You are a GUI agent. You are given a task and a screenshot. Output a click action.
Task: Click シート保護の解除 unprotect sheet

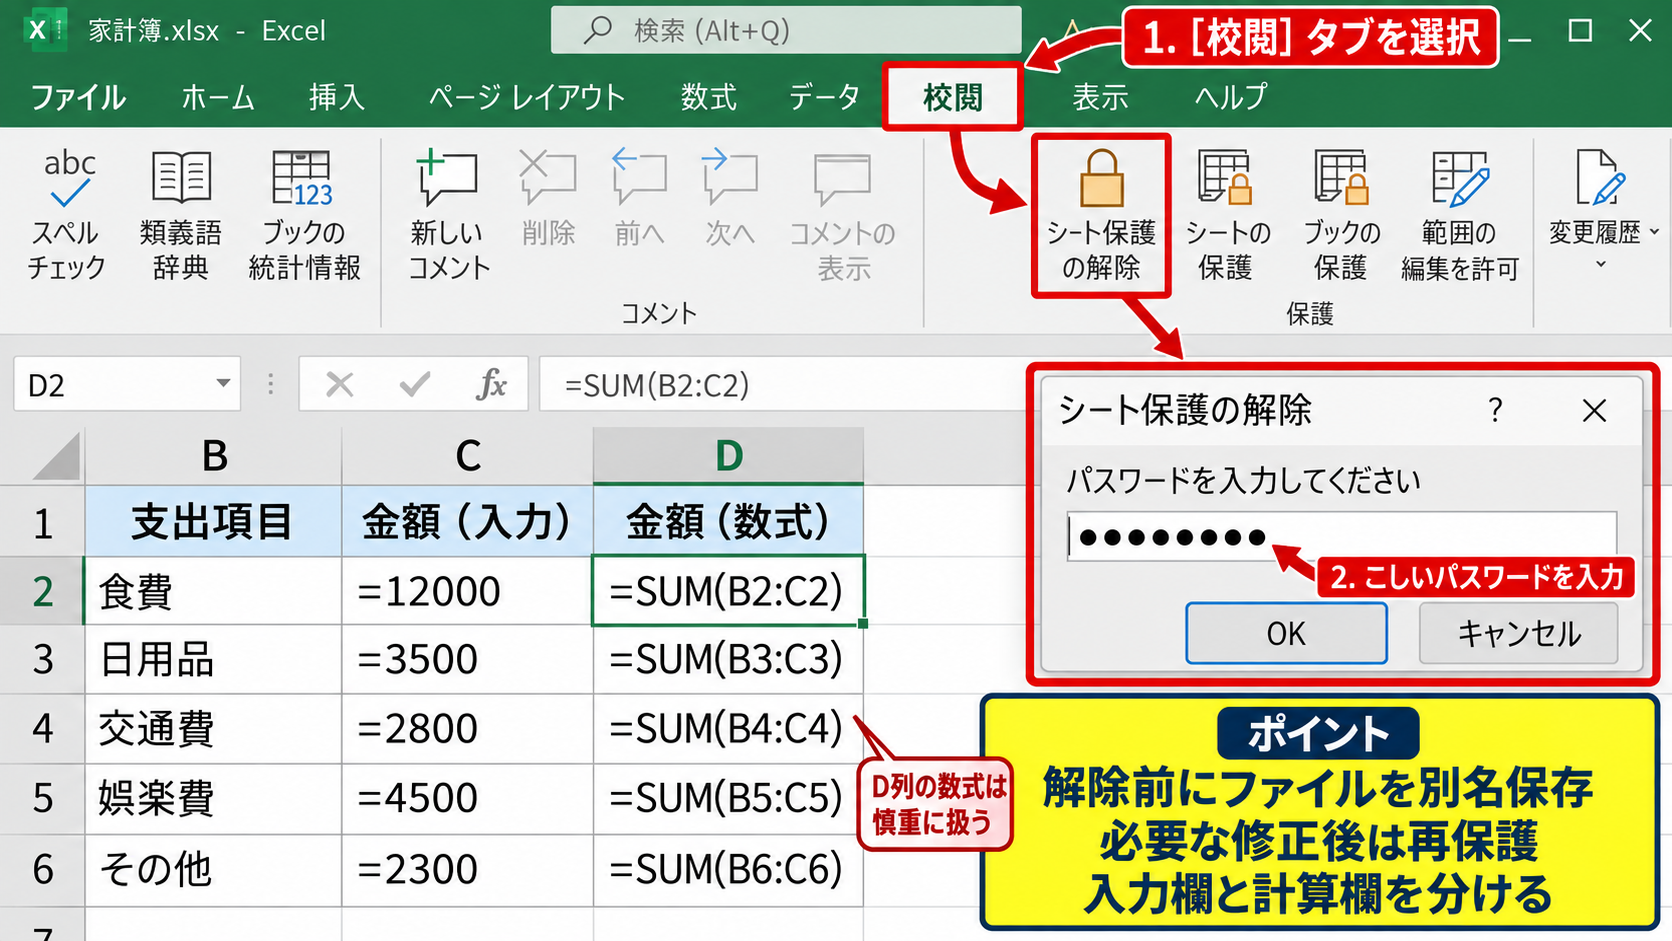1101,215
